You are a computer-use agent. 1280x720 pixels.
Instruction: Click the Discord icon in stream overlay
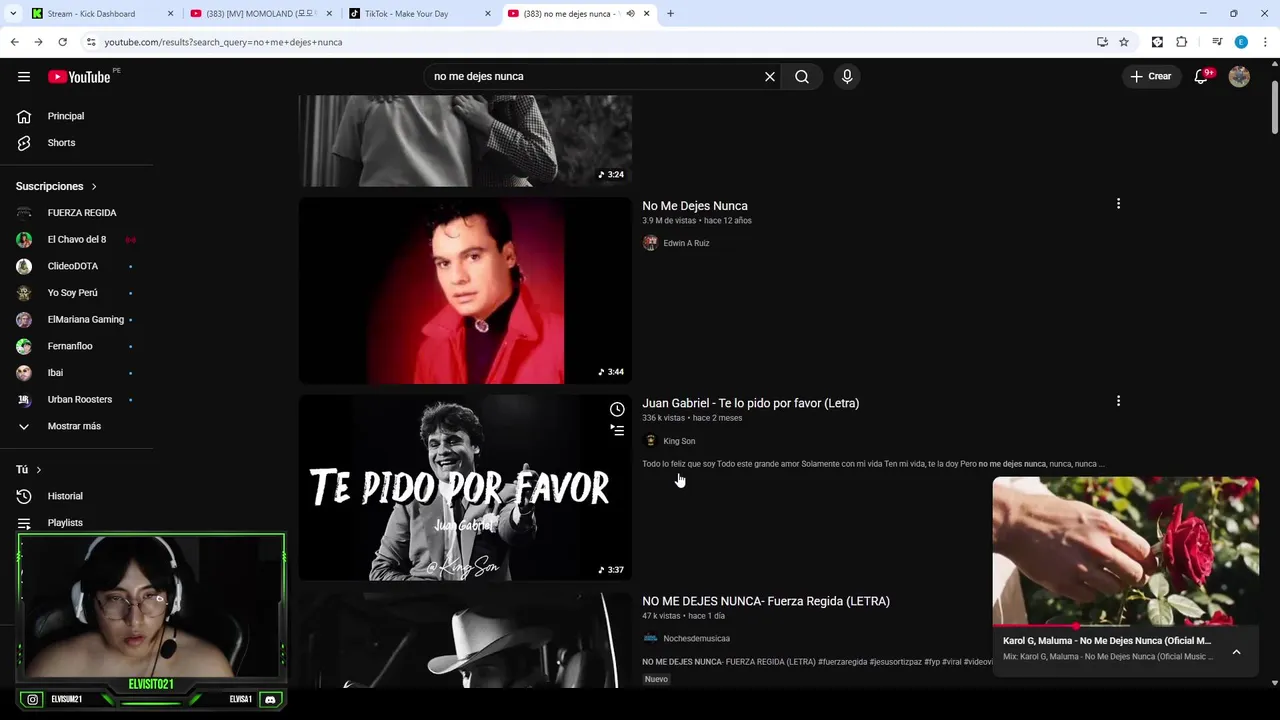[269, 700]
